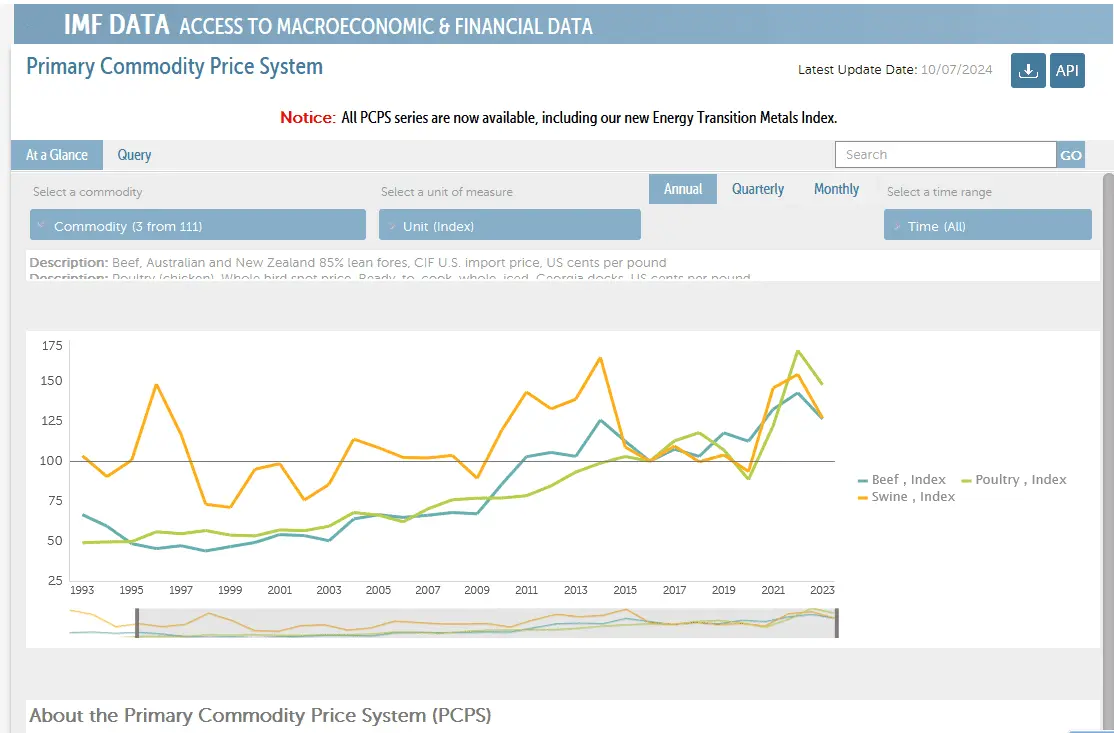Expand the Commodity (3 from 111) dropdown
The height and width of the screenshot is (733, 1114).
click(x=198, y=226)
